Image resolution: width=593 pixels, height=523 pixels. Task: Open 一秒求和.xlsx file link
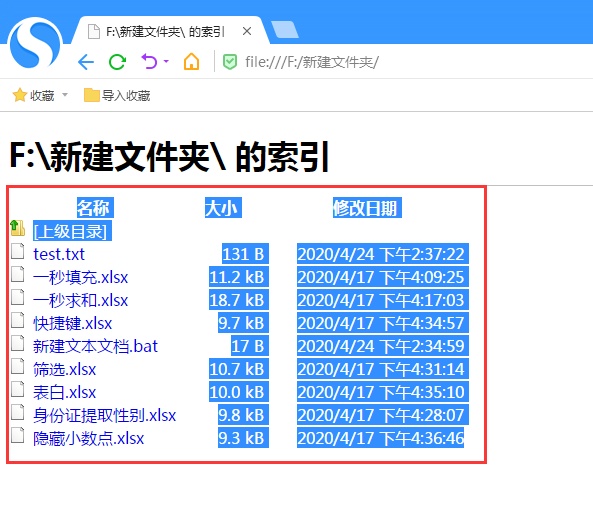click(x=81, y=300)
